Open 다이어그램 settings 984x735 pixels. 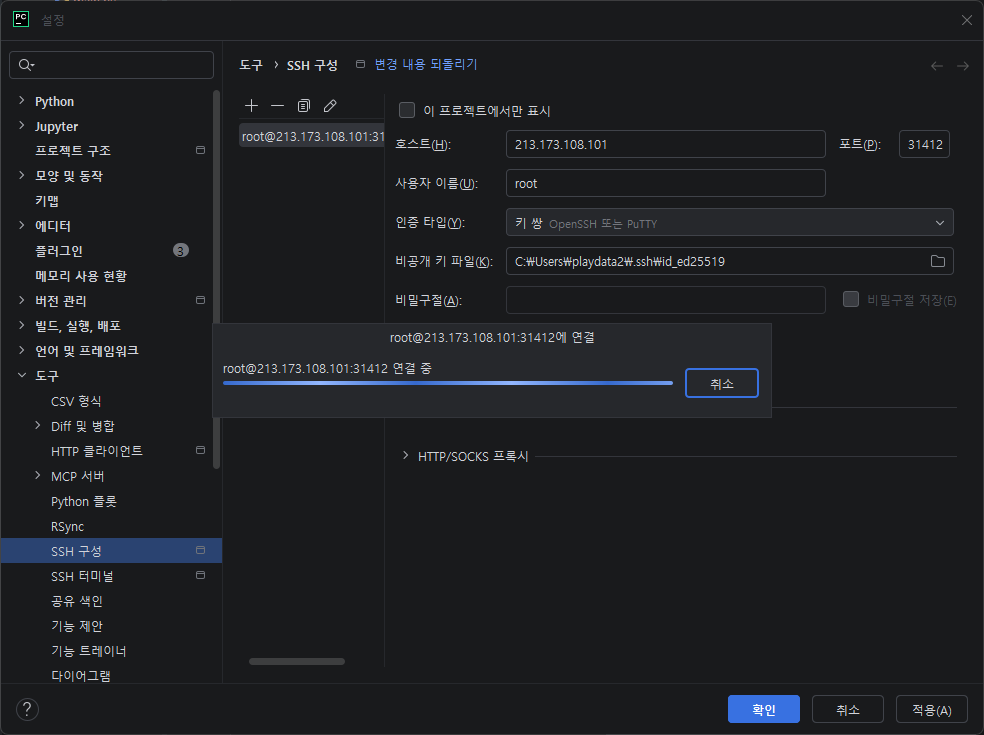point(81,676)
